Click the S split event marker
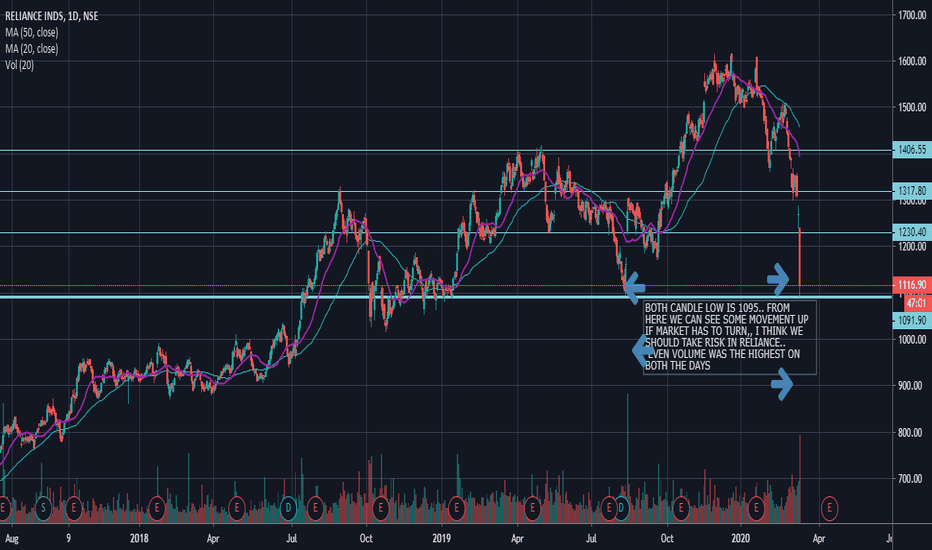This screenshot has height=550, width=932. click(x=43, y=508)
